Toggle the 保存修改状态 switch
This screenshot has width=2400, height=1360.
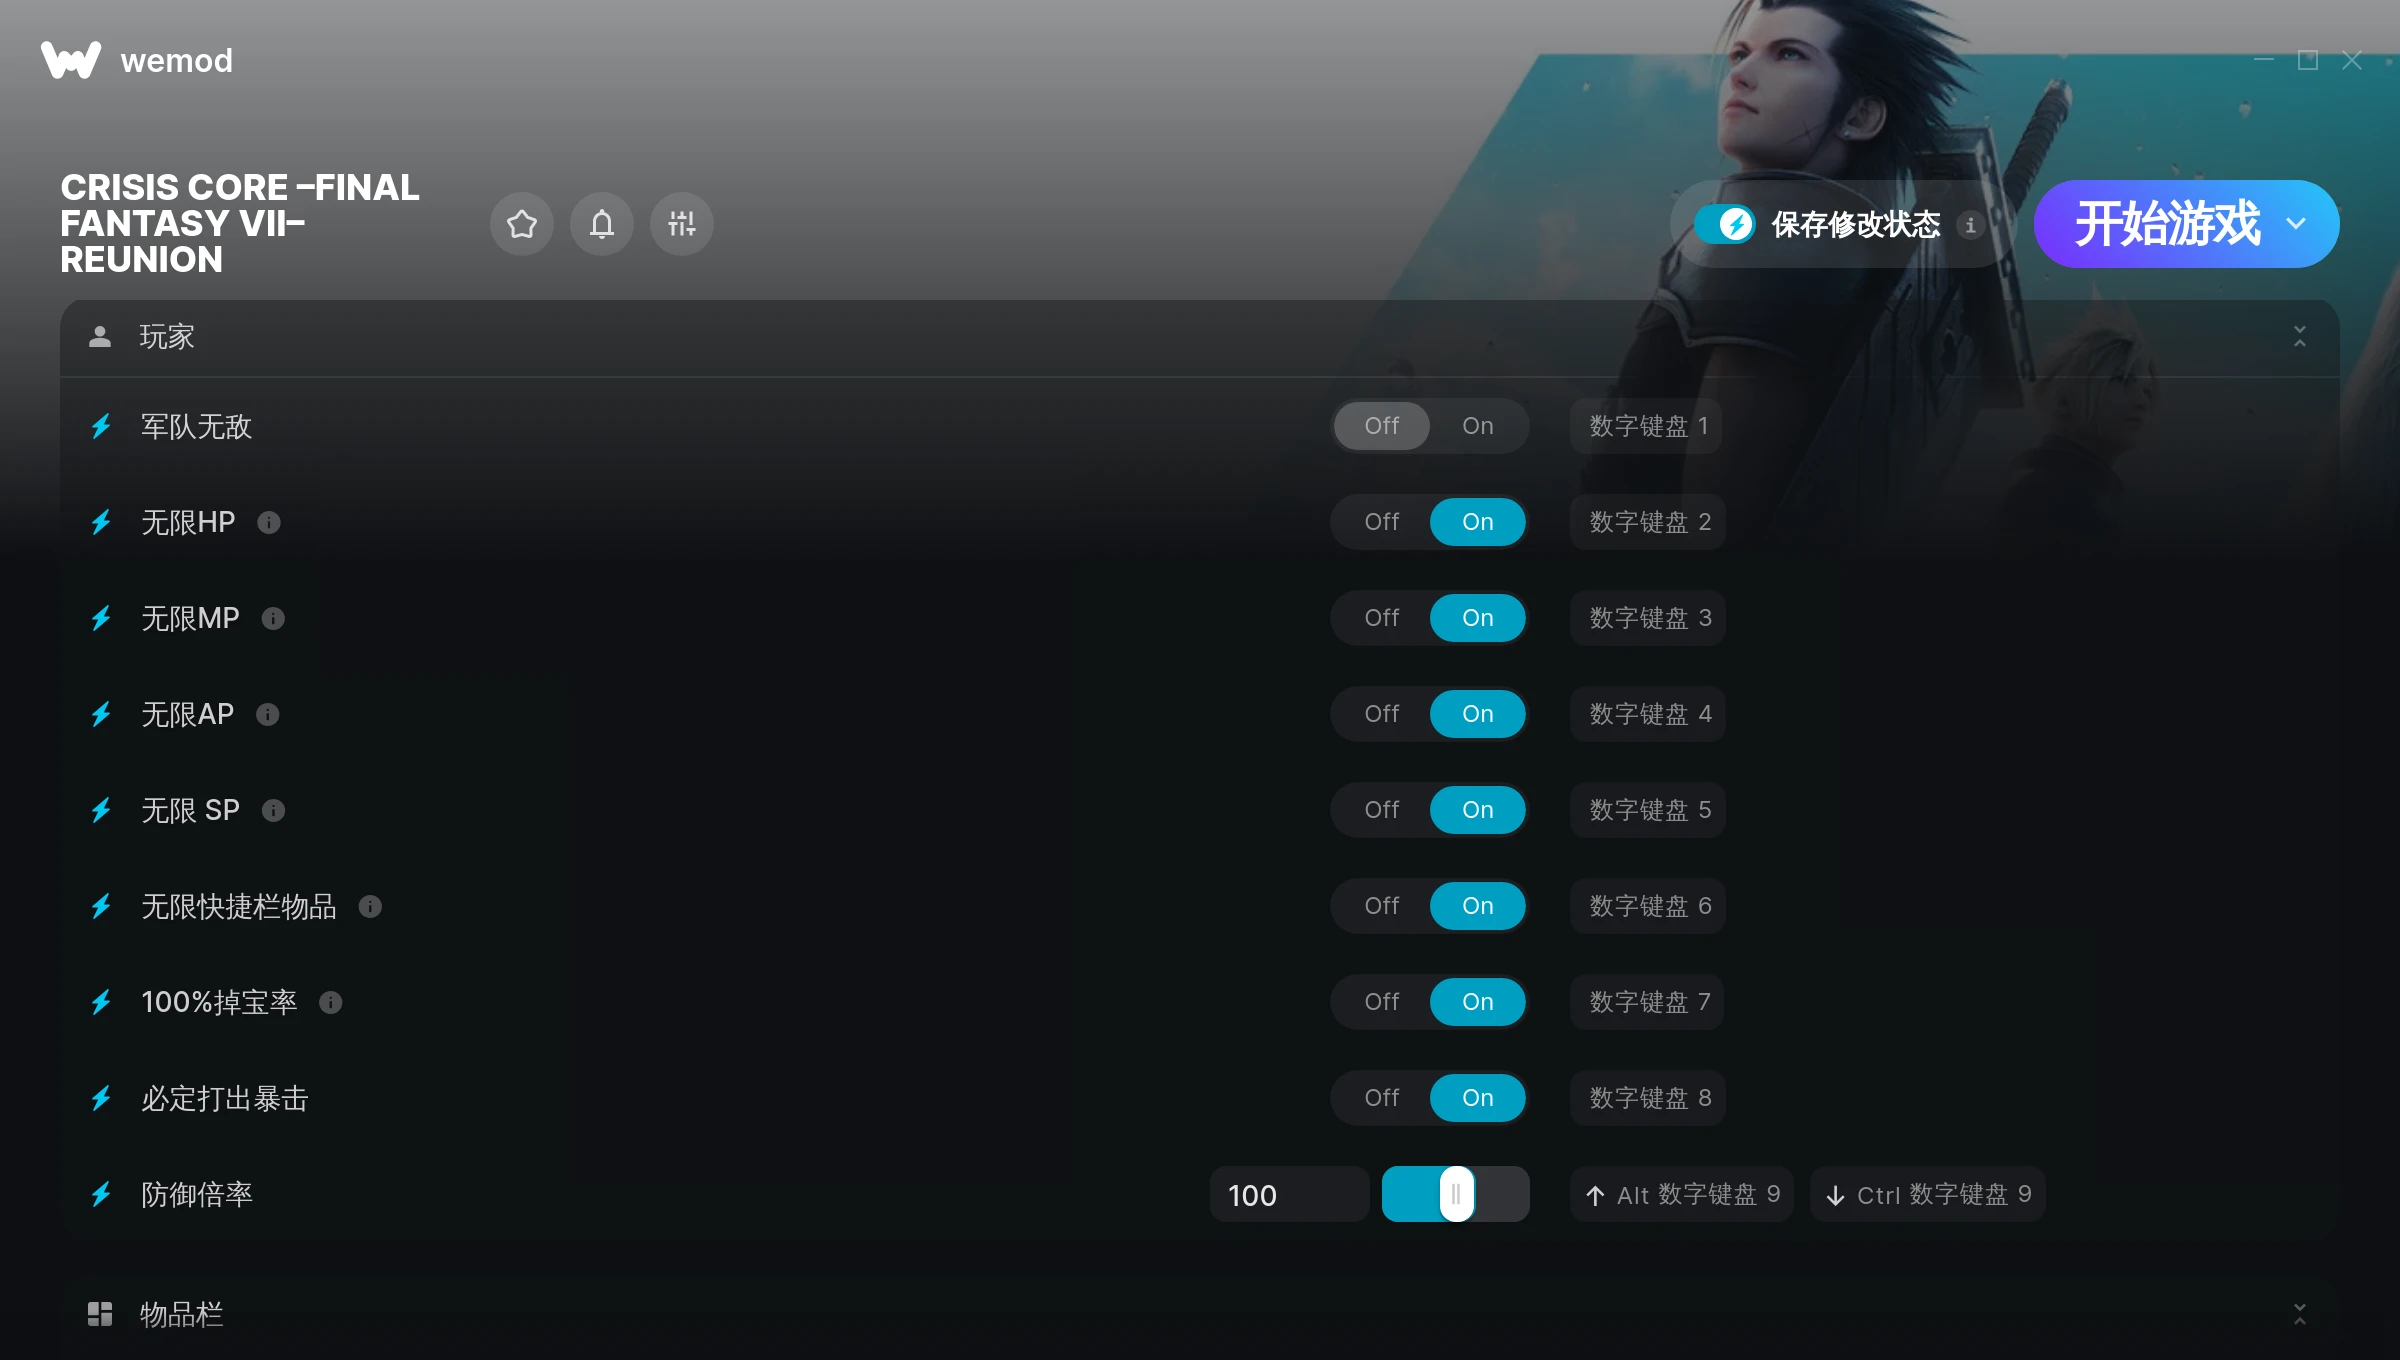point(1725,224)
